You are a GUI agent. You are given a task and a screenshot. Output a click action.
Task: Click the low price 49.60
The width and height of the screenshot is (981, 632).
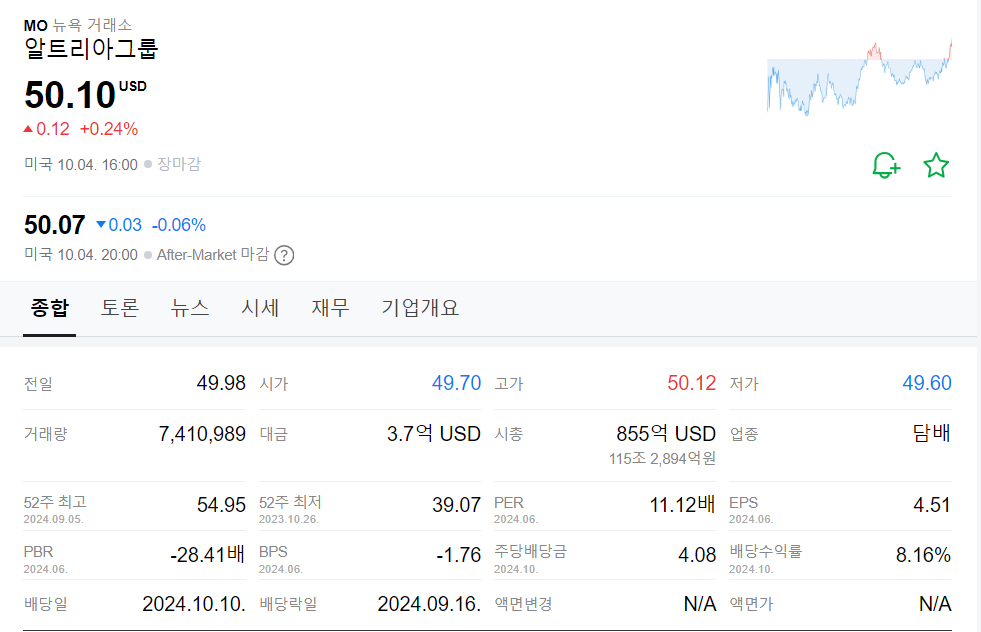[x=927, y=383]
